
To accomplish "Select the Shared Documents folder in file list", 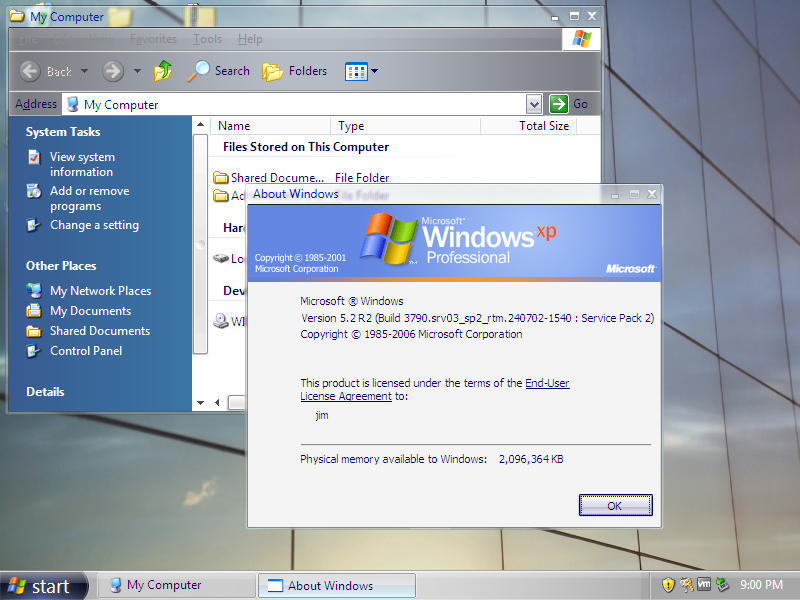I will [x=269, y=178].
